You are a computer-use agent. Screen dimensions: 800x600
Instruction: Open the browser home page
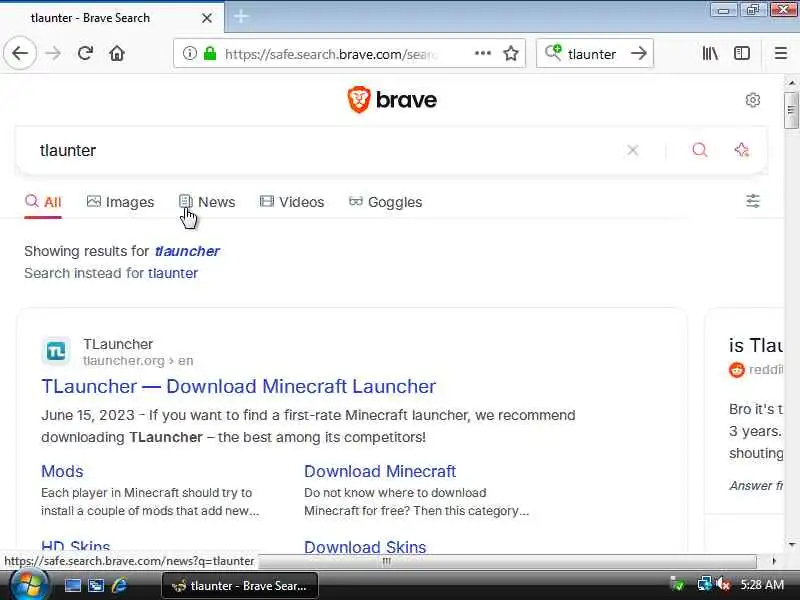tap(117, 53)
